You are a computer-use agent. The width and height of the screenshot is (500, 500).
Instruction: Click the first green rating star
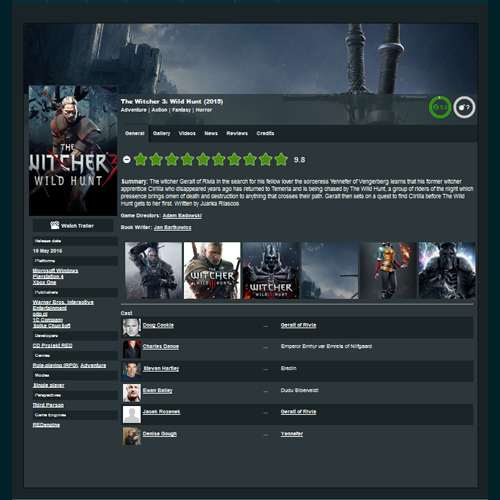(141, 160)
